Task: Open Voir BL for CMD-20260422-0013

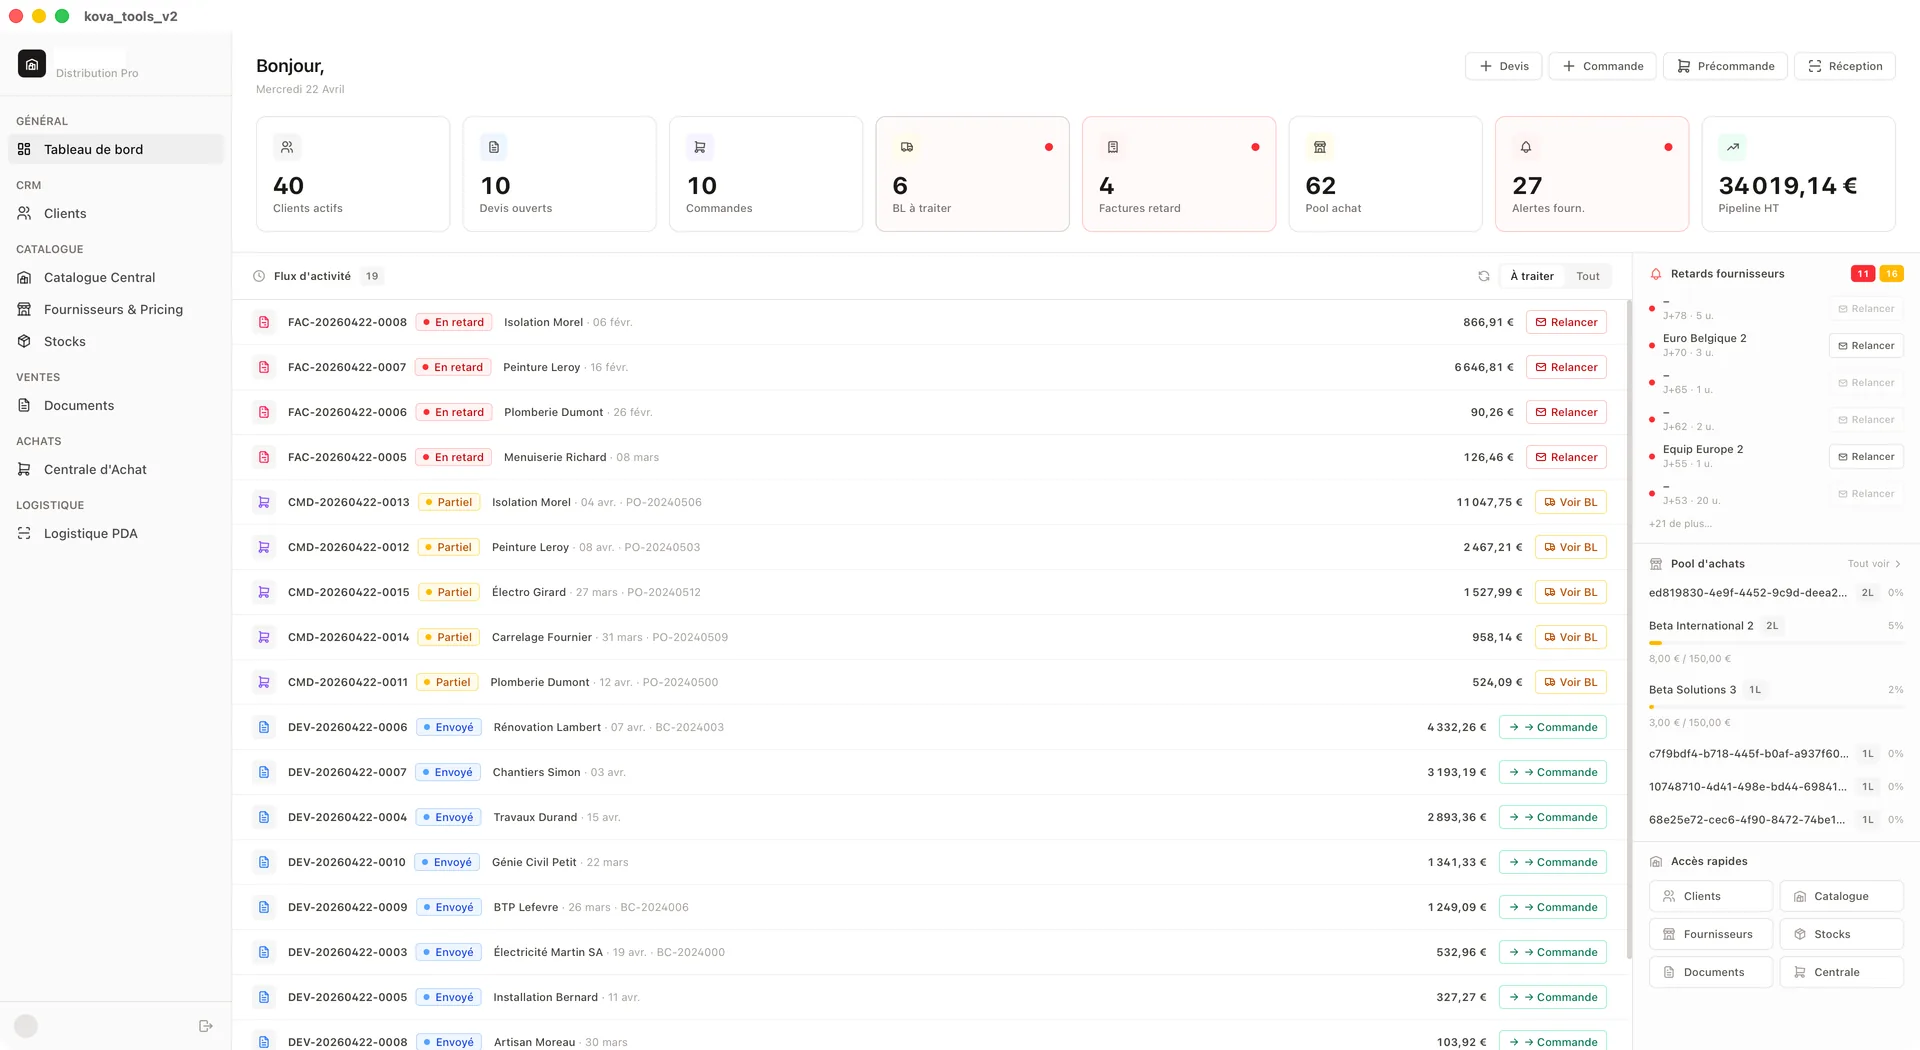Action: [x=1570, y=501]
